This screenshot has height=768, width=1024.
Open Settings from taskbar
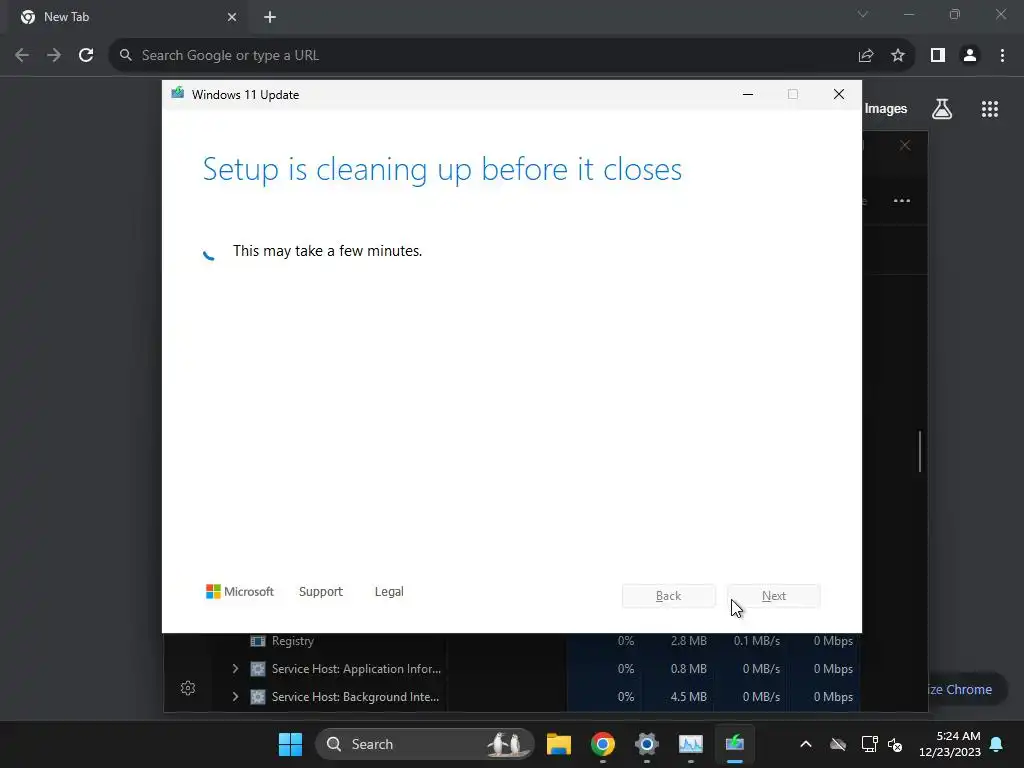(x=647, y=744)
